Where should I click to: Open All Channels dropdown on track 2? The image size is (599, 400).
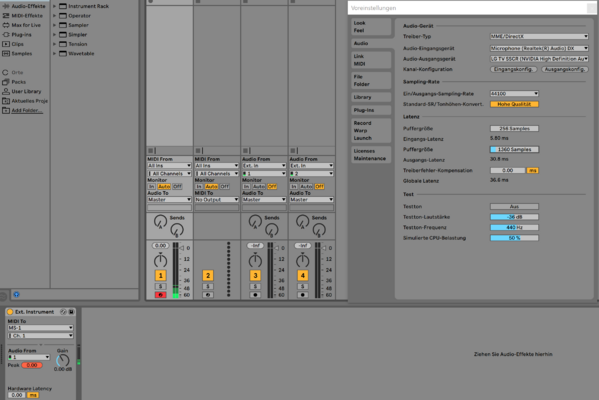(217, 173)
